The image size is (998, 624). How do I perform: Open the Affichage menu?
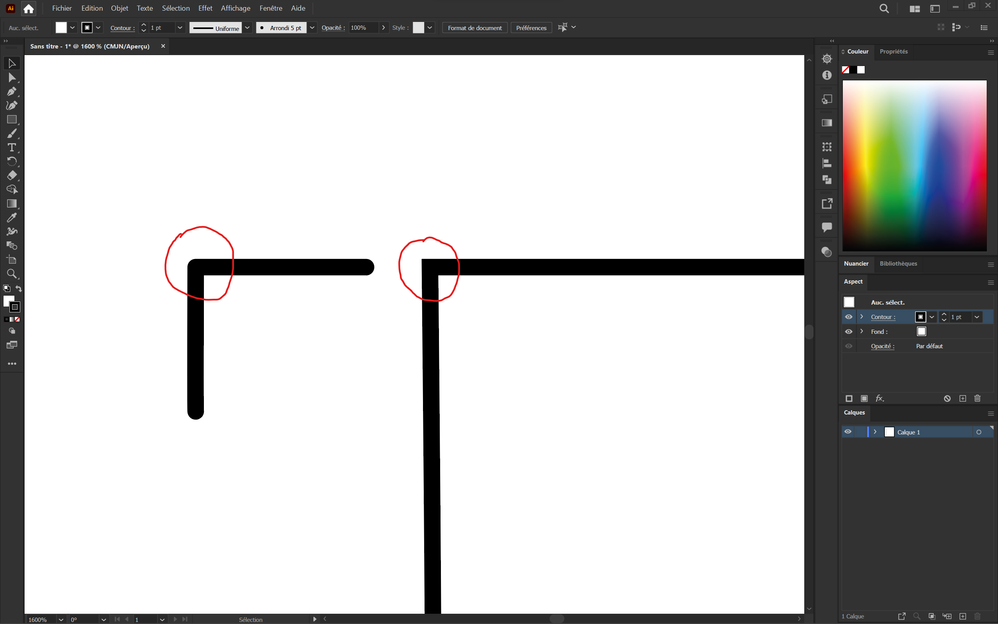click(235, 8)
